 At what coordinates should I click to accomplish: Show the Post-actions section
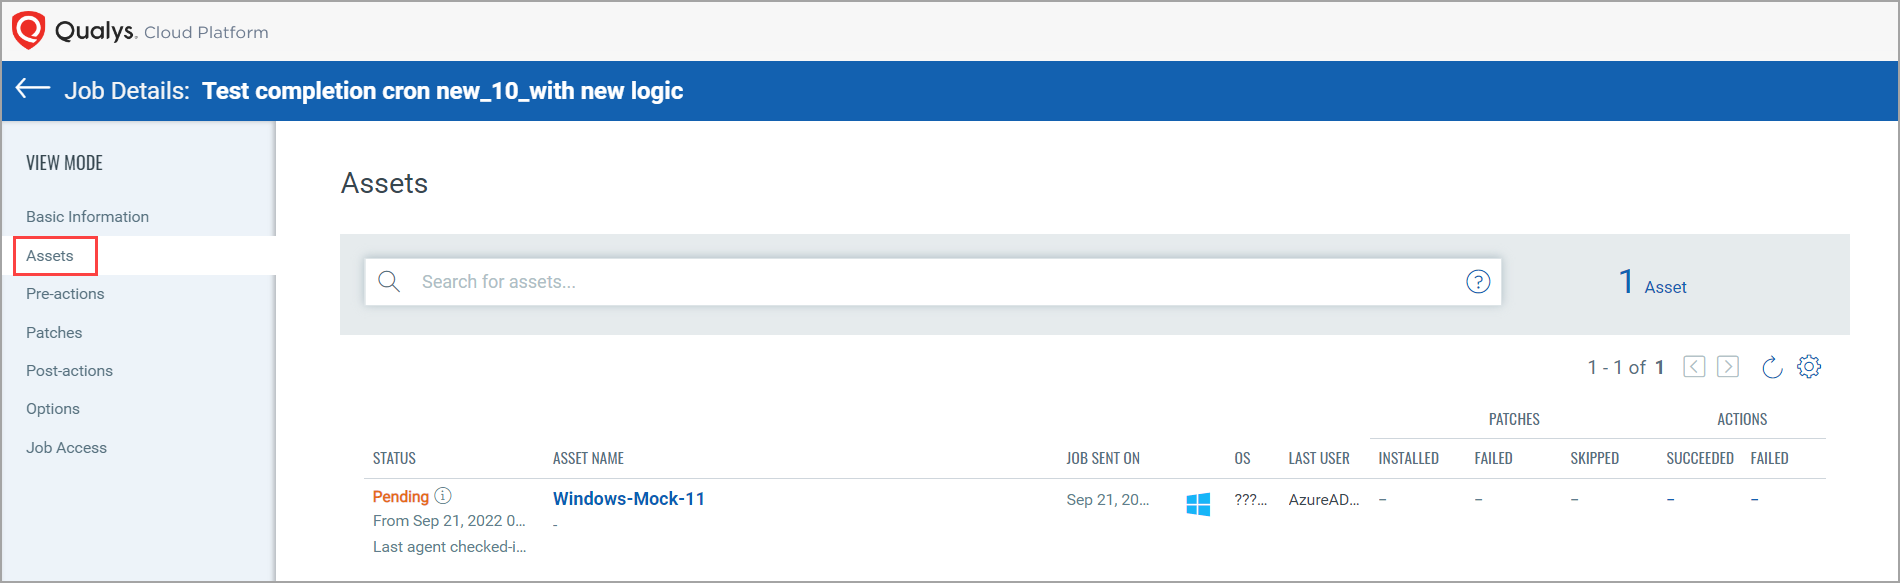(69, 371)
